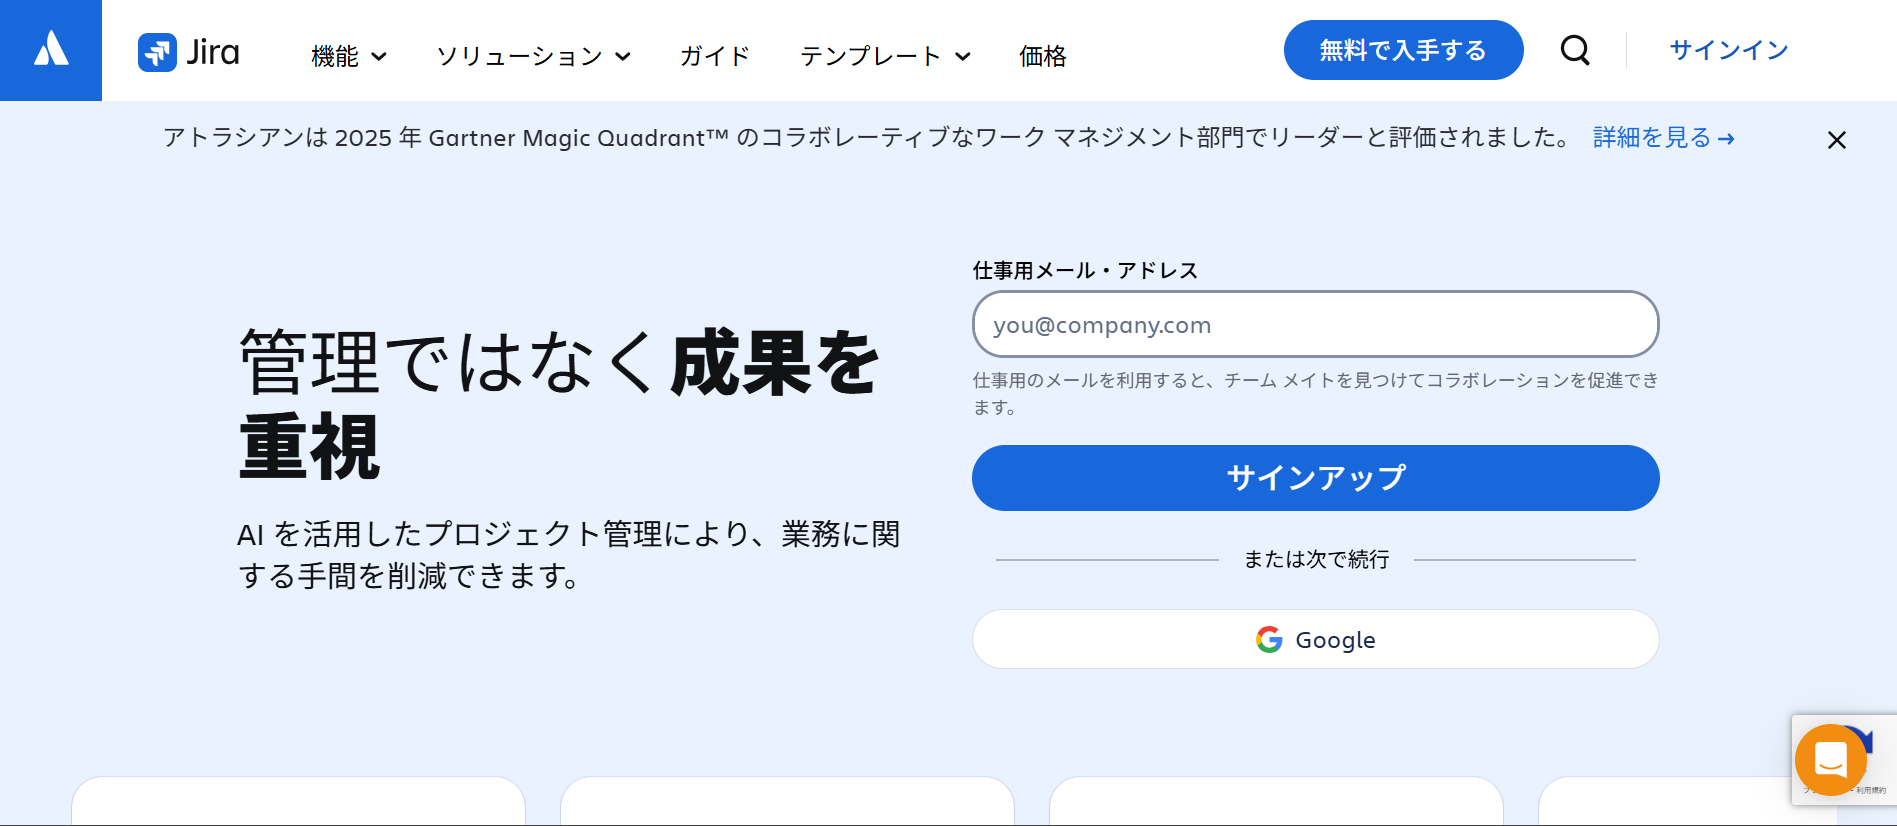Open the chat support bubble

1830,760
